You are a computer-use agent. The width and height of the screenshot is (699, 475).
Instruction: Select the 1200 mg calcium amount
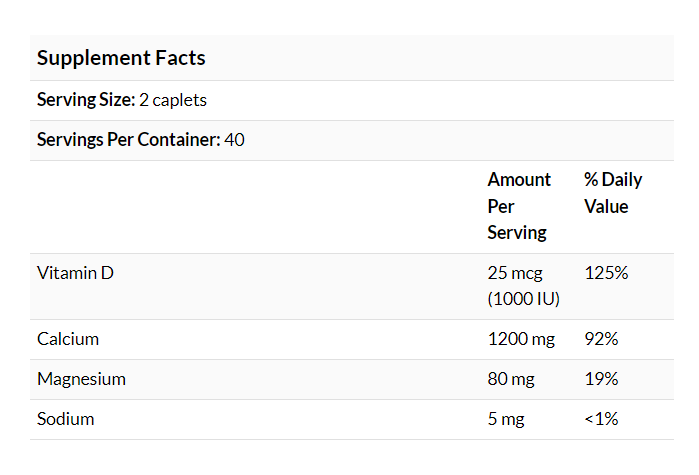coord(521,339)
